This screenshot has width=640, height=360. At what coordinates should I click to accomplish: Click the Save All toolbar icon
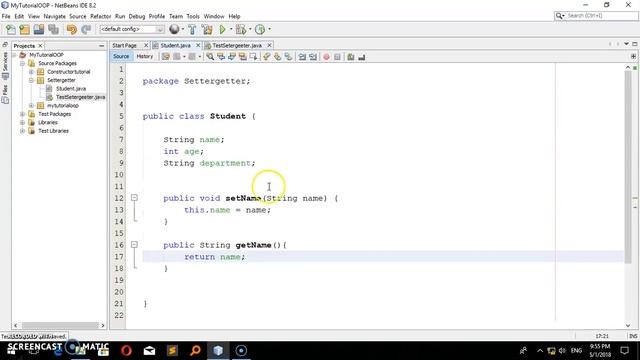point(53,29)
